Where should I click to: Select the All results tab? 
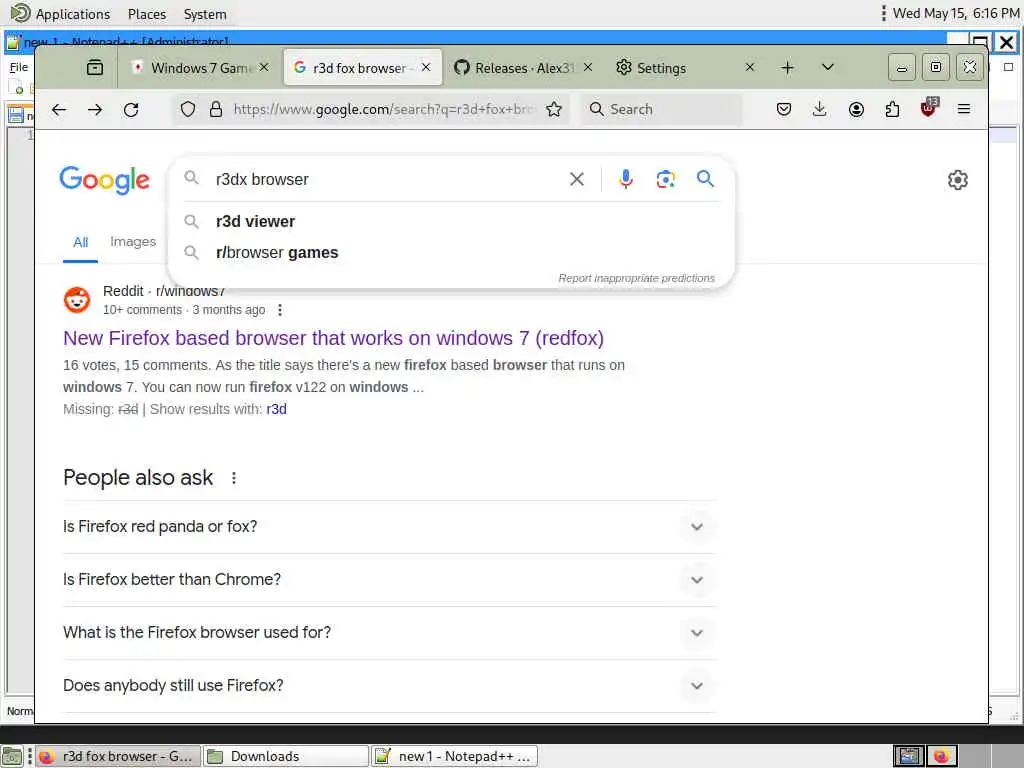point(80,242)
